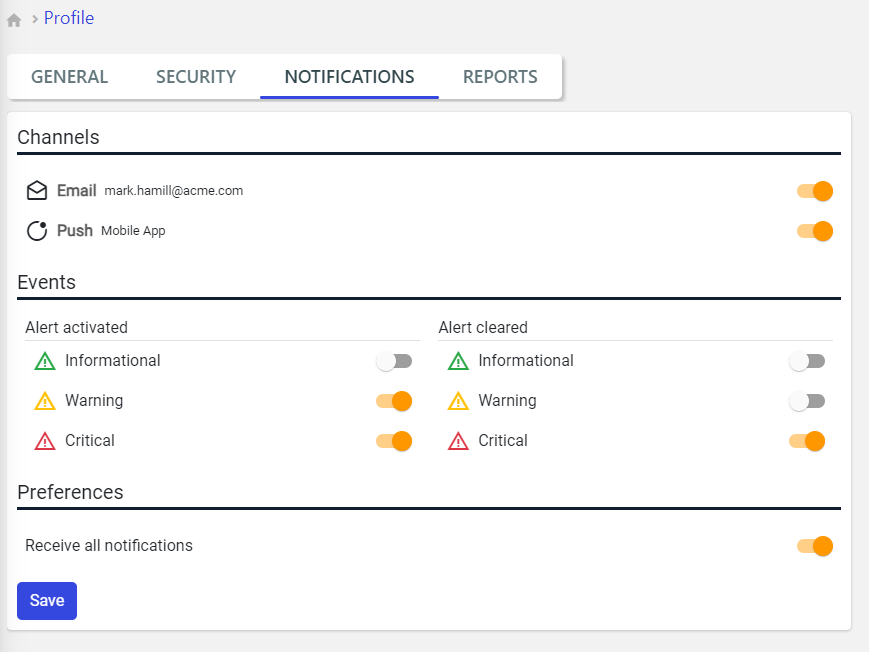Screen dimensions: 869x652
Task: Click the Profile breadcrumb link
Action: coord(69,18)
